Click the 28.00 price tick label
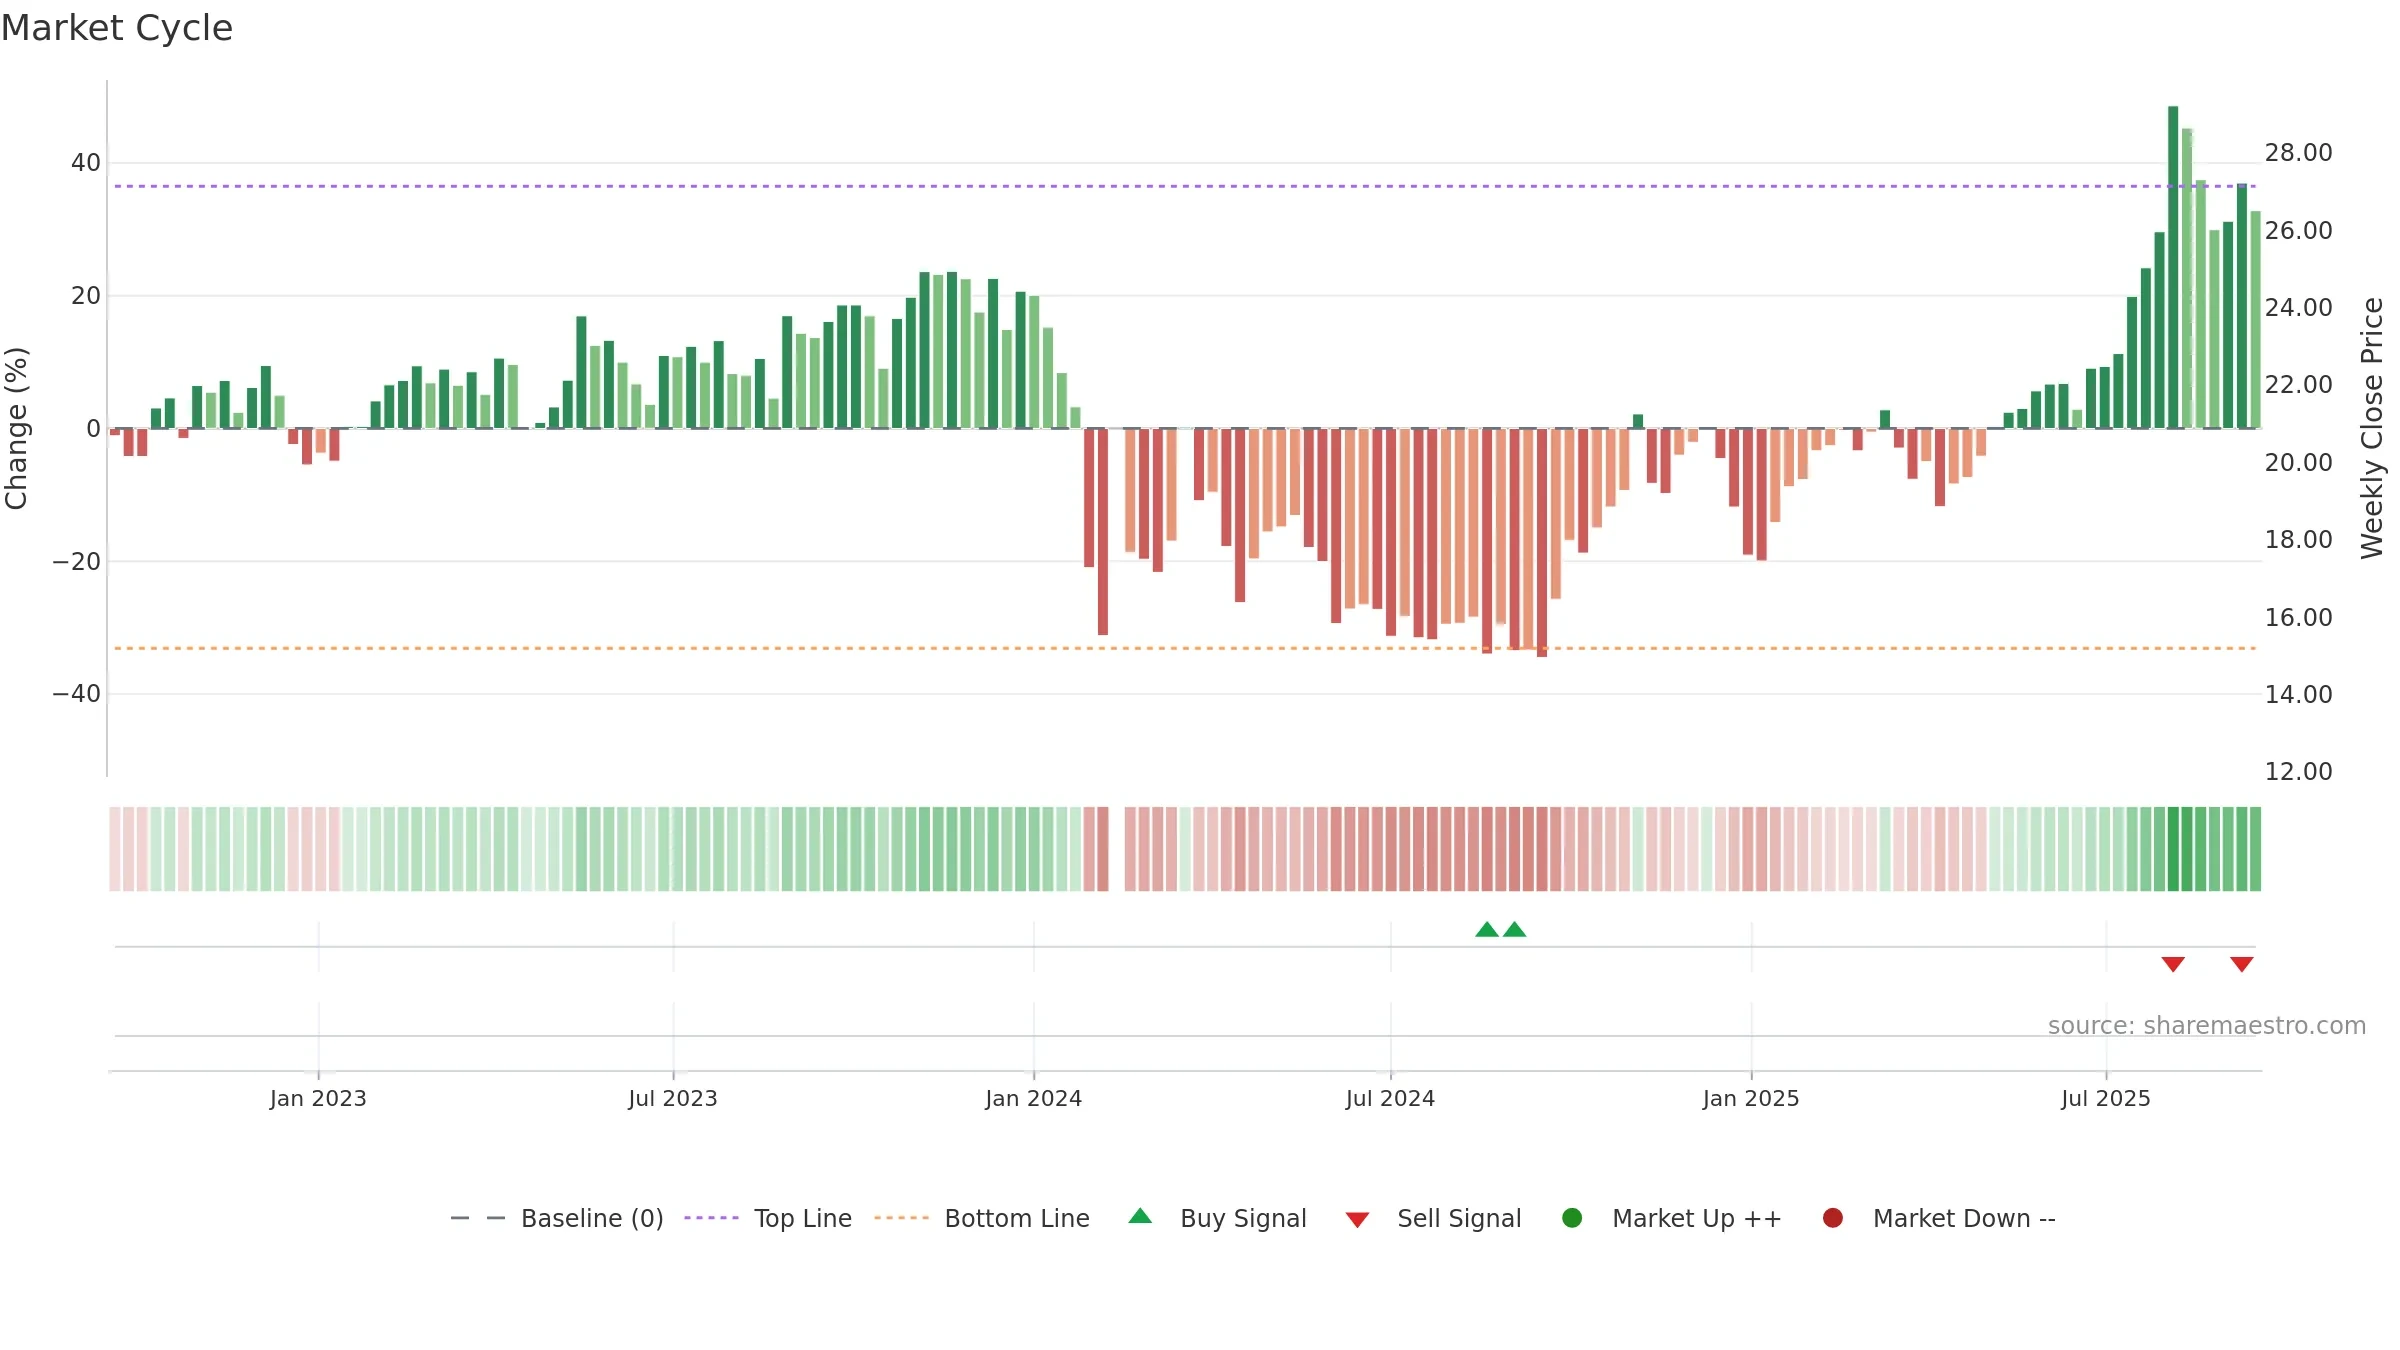2400x1350 pixels. pos(2298,152)
